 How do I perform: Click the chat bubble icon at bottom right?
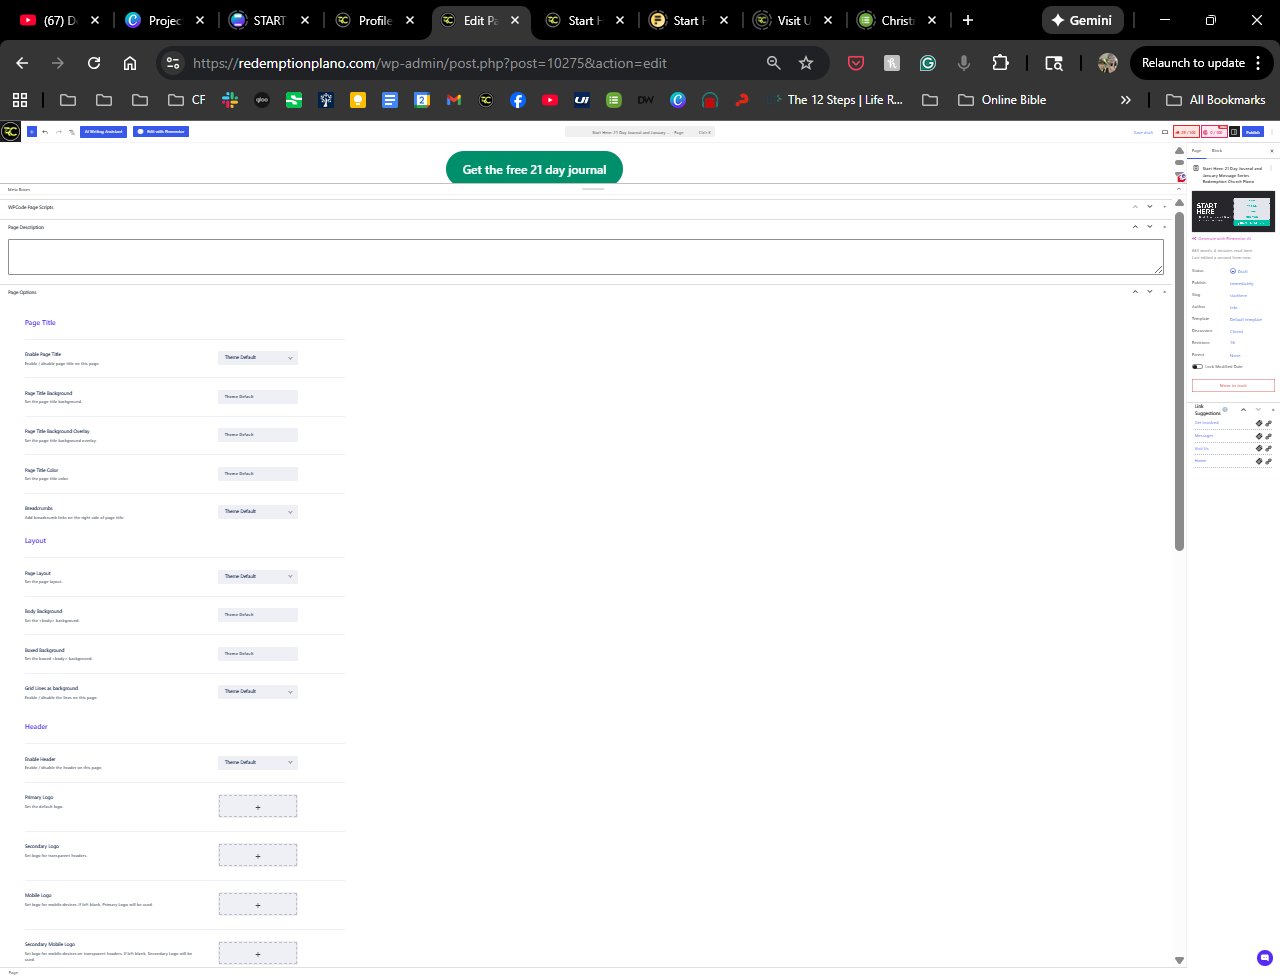click(x=1264, y=957)
